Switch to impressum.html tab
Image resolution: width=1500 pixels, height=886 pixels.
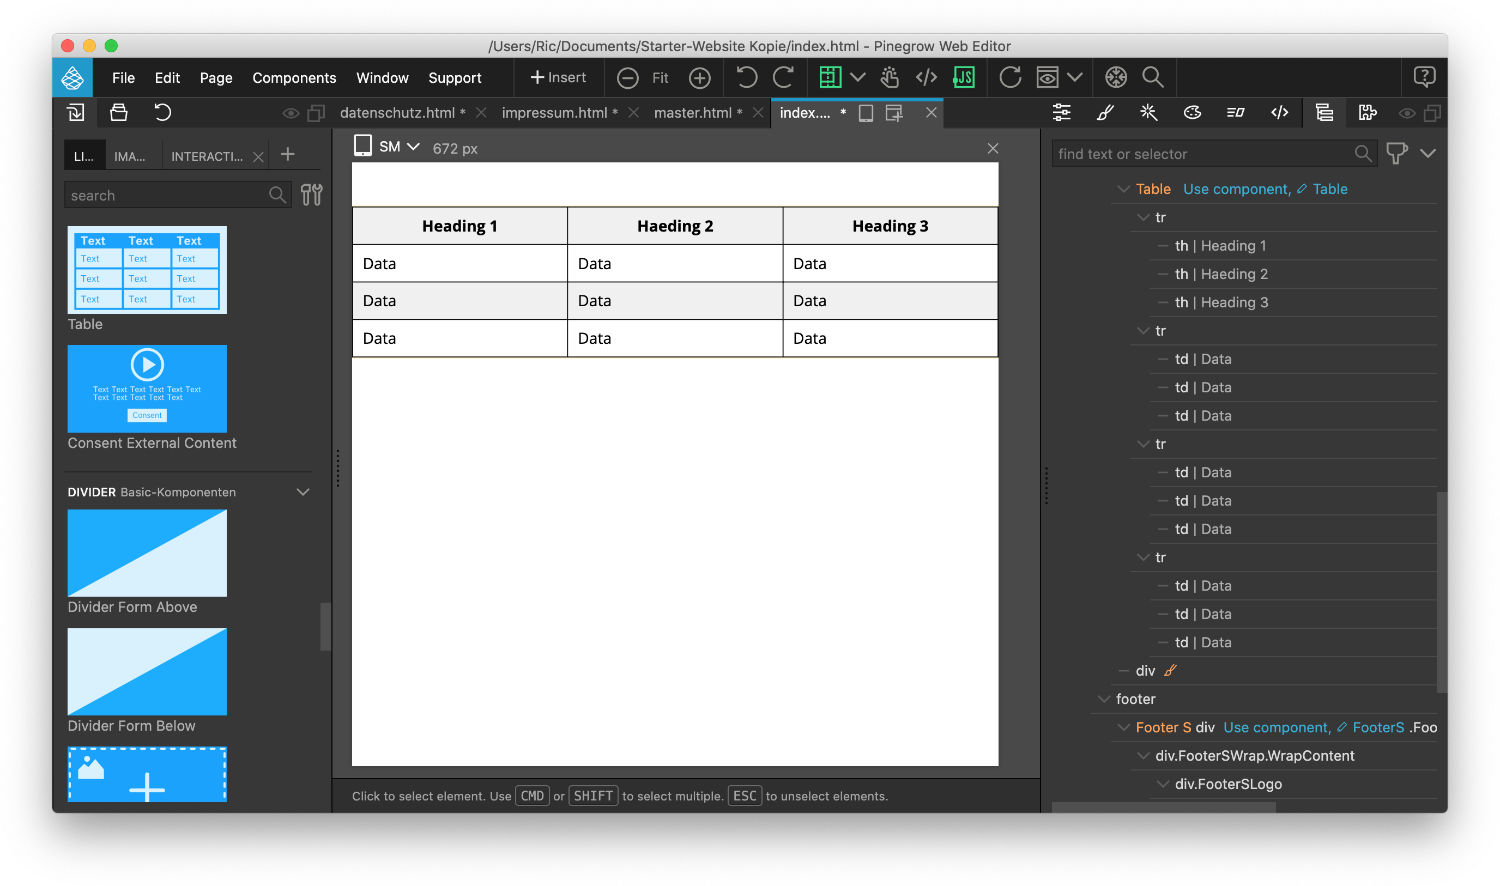(x=559, y=113)
